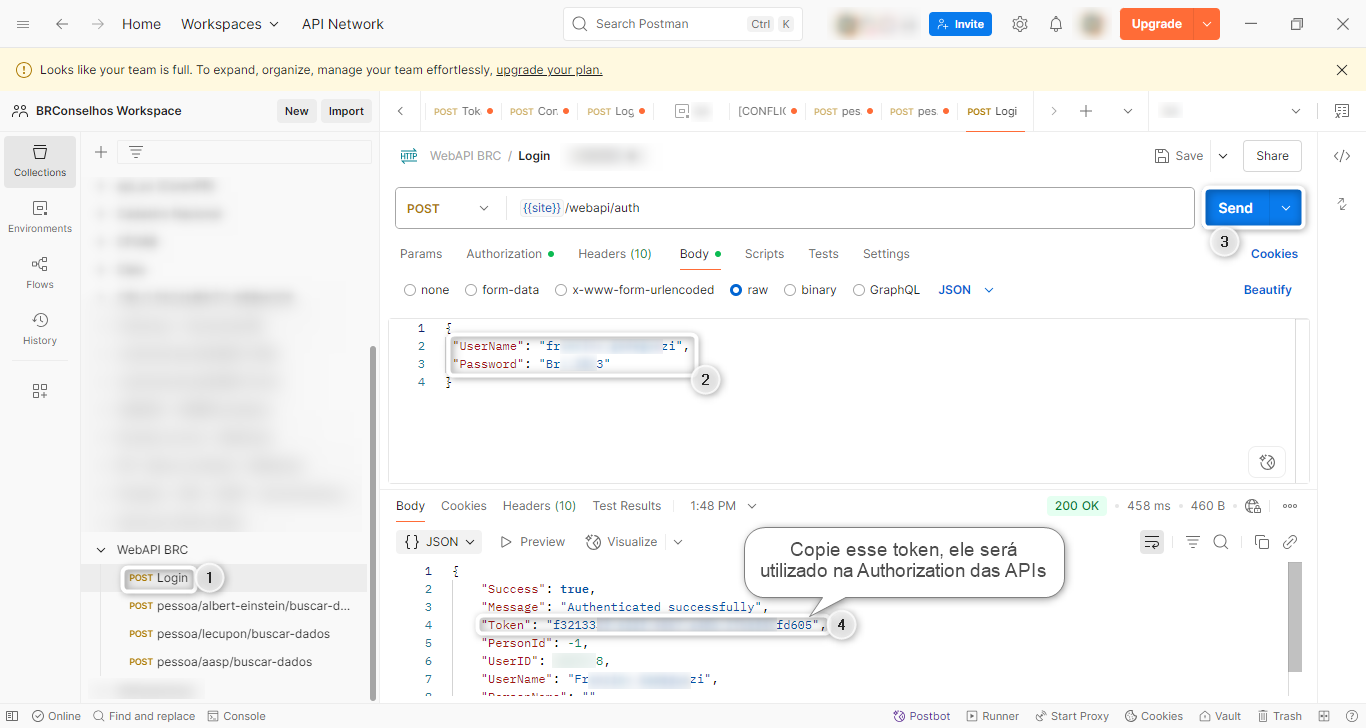The width and height of the screenshot is (1366, 728).
Task: Open the Test Results response tab
Action: pos(627,506)
